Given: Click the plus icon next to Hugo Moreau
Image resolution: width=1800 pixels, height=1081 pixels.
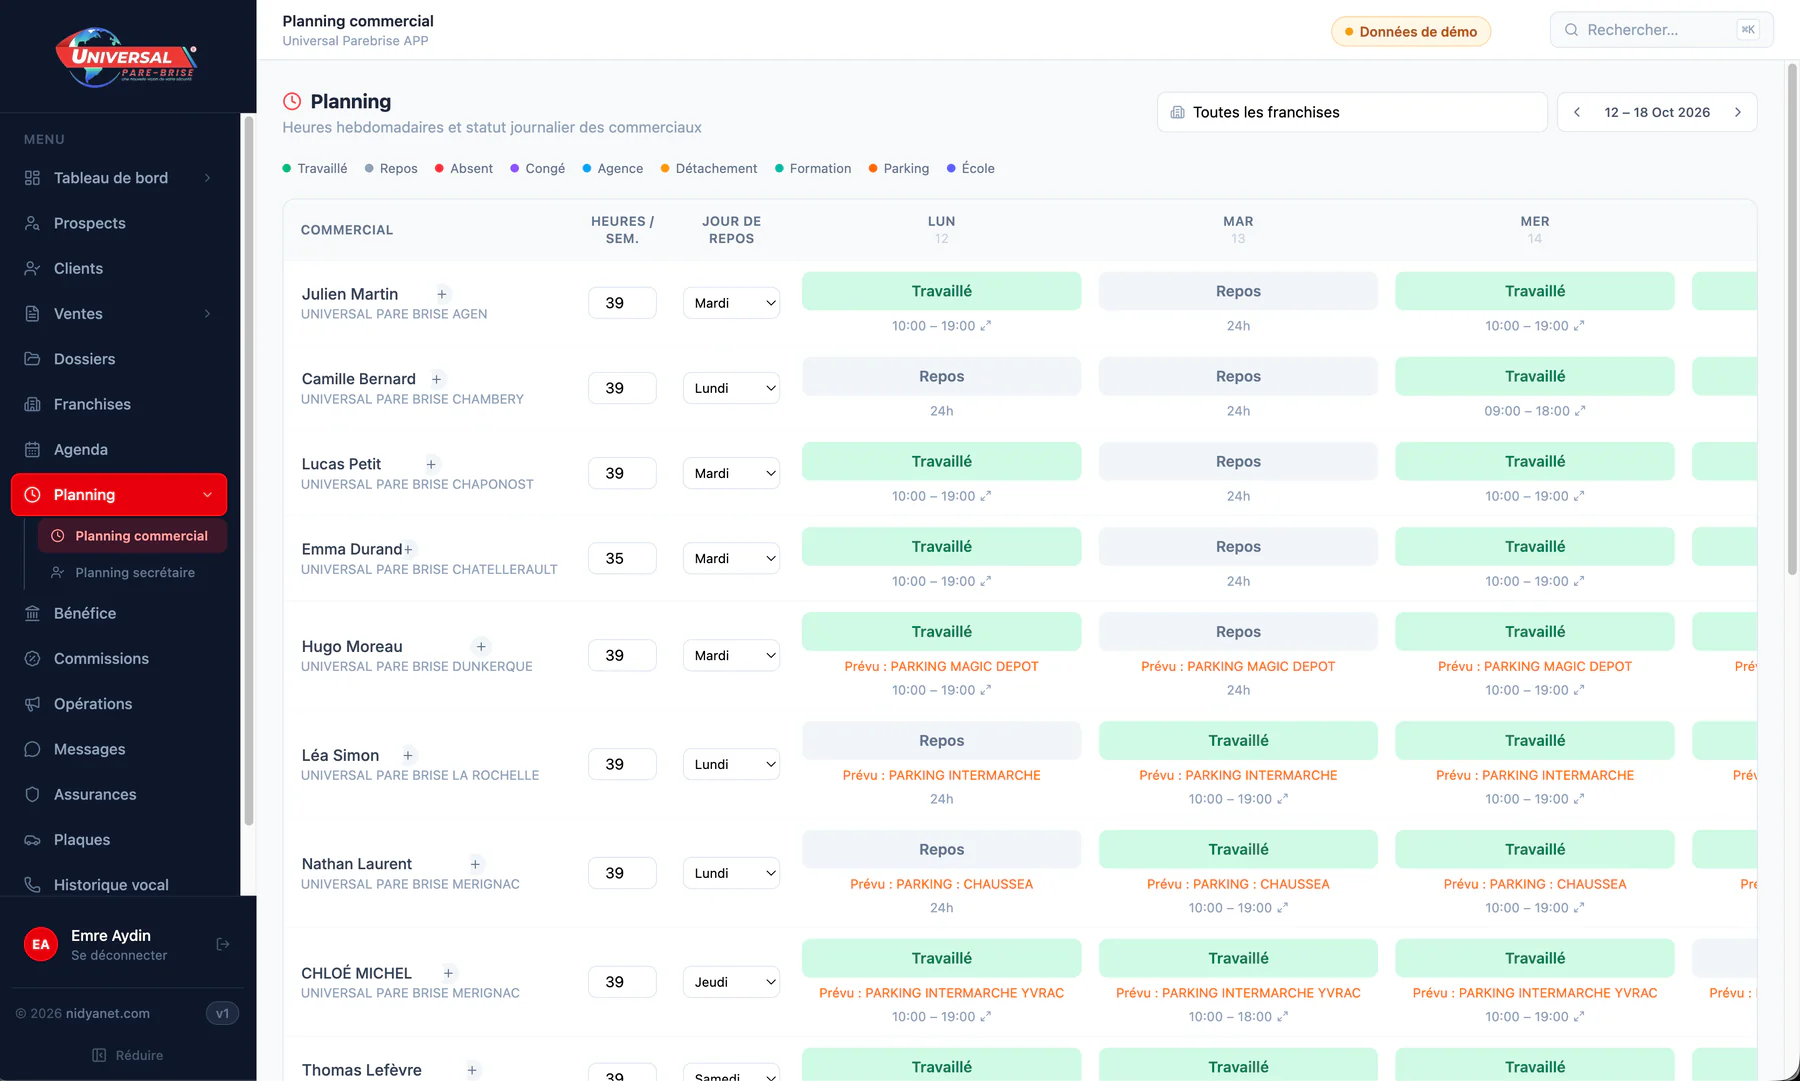Looking at the screenshot, I should pyautogui.click(x=481, y=647).
